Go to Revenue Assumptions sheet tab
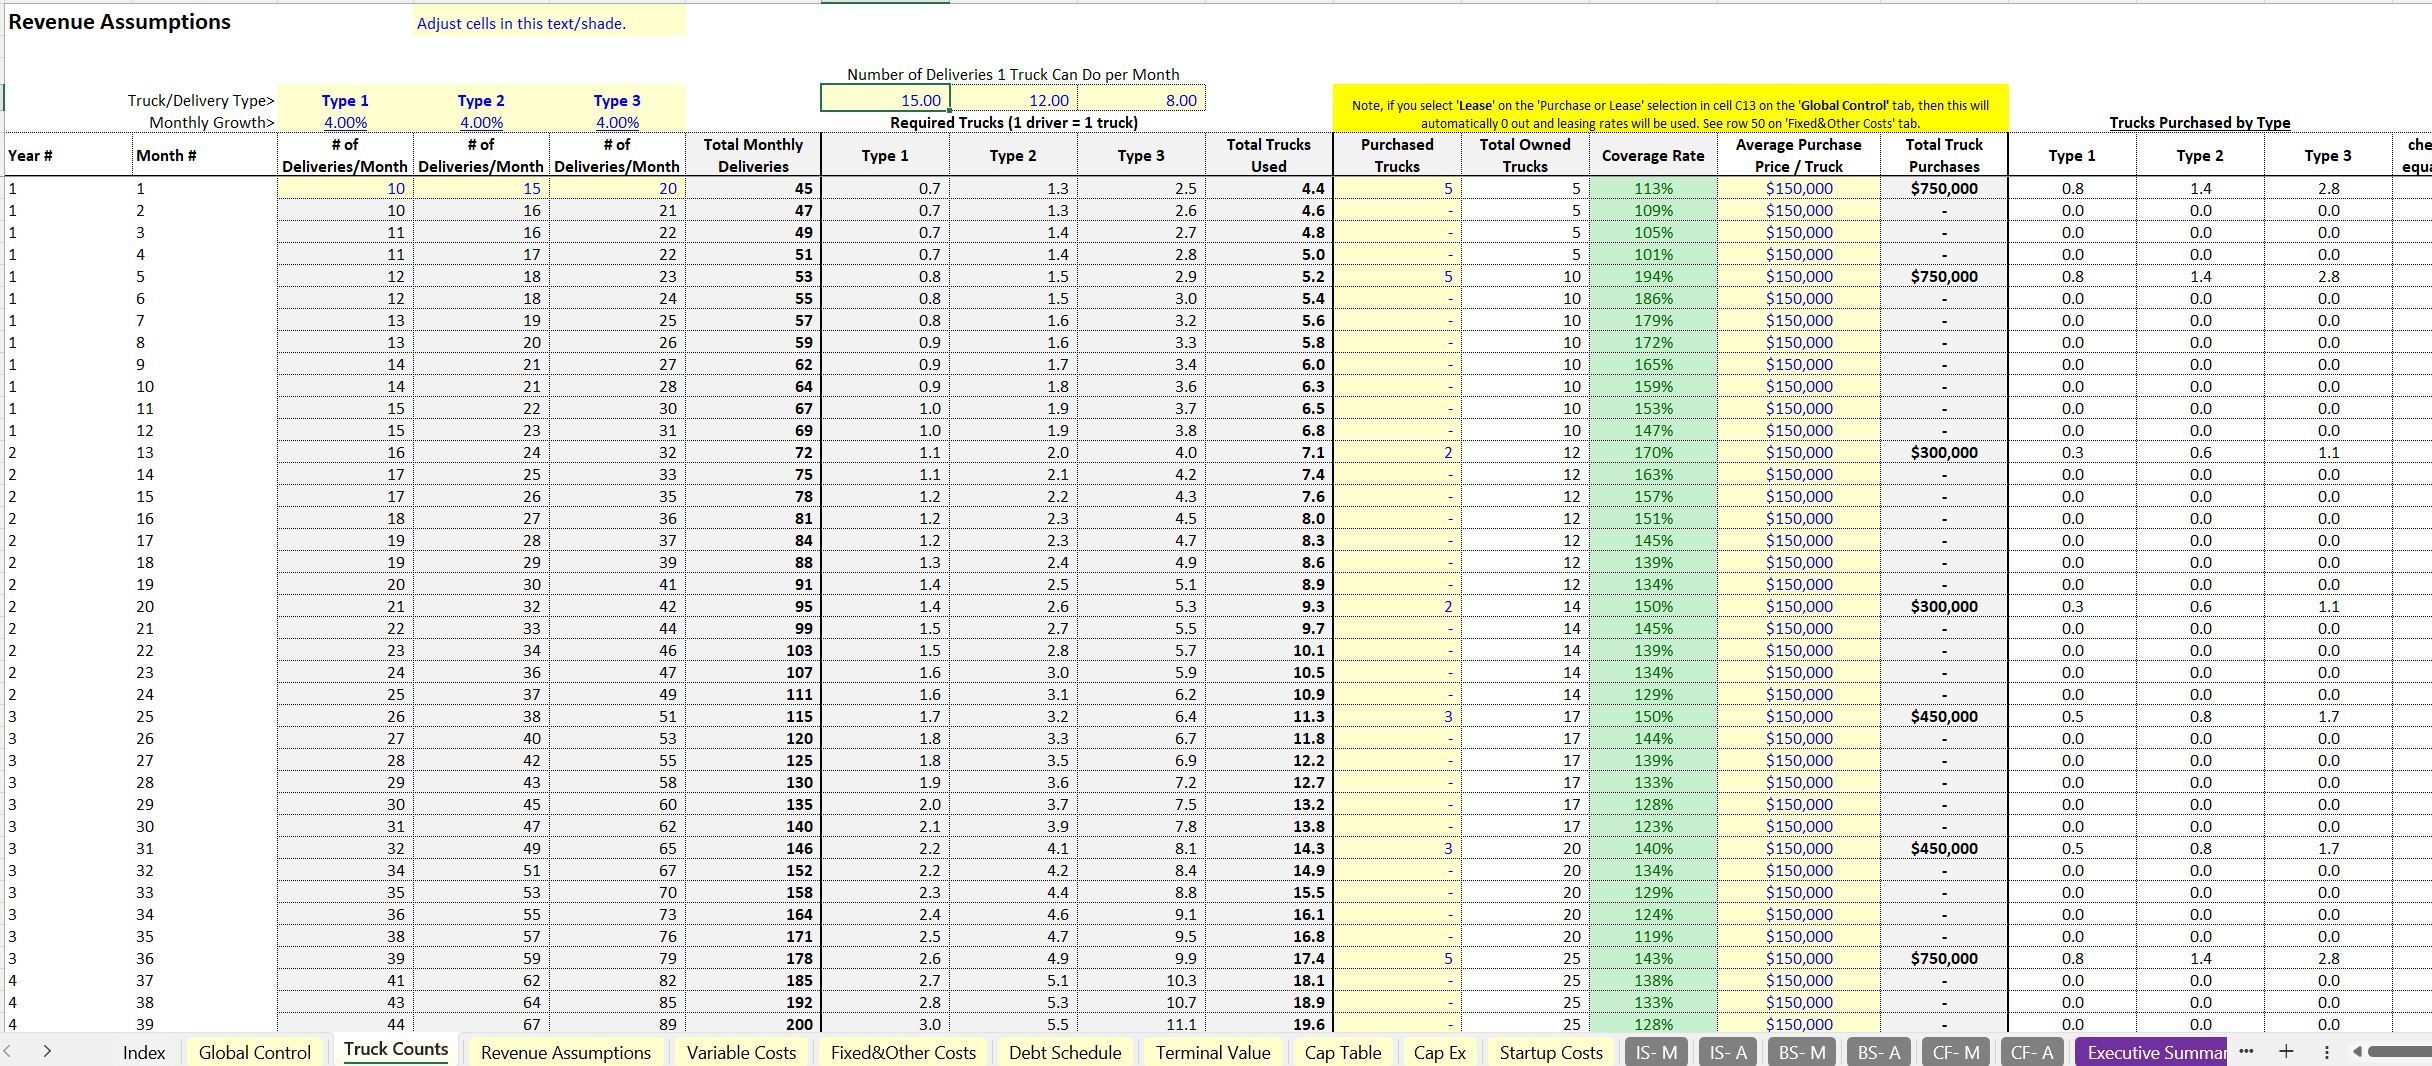The image size is (2432, 1066). pyautogui.click(x=566, y=1052)
